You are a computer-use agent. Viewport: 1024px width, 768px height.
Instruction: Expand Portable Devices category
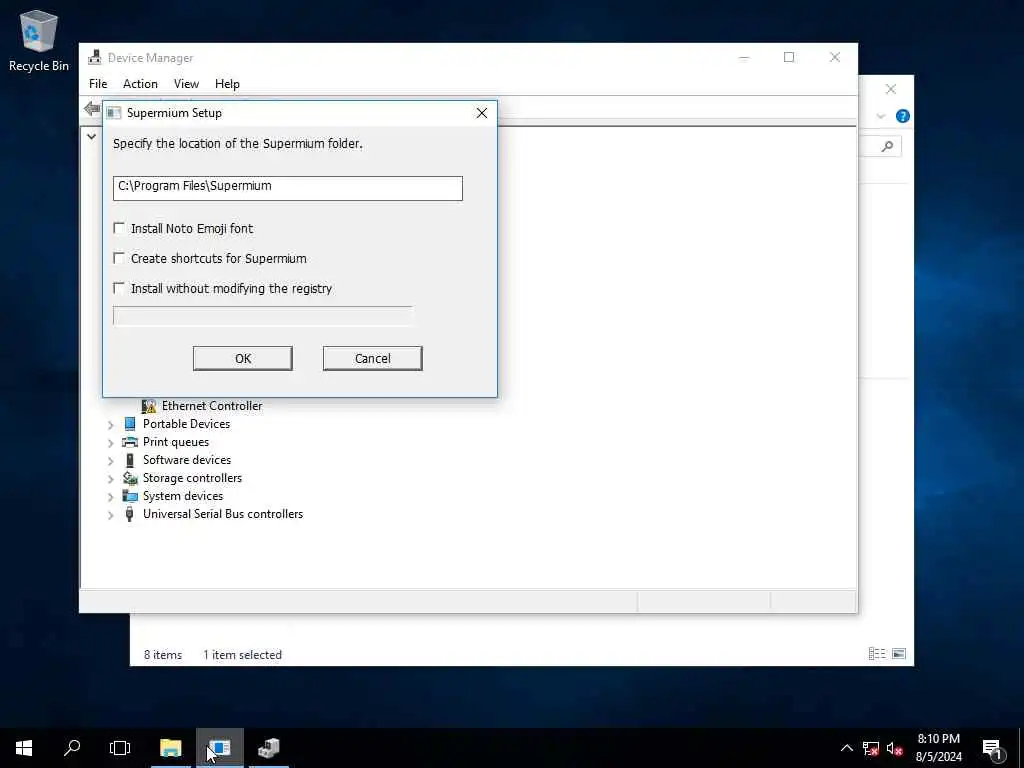coord(110,424)
